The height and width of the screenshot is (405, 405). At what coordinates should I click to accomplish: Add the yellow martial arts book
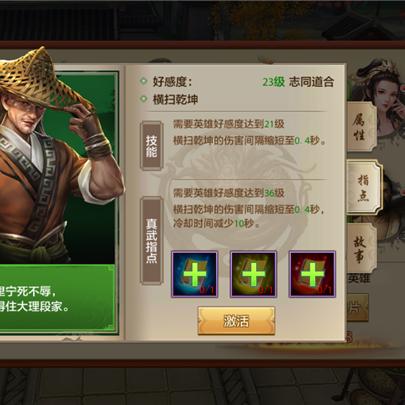[x=253, y=274]
